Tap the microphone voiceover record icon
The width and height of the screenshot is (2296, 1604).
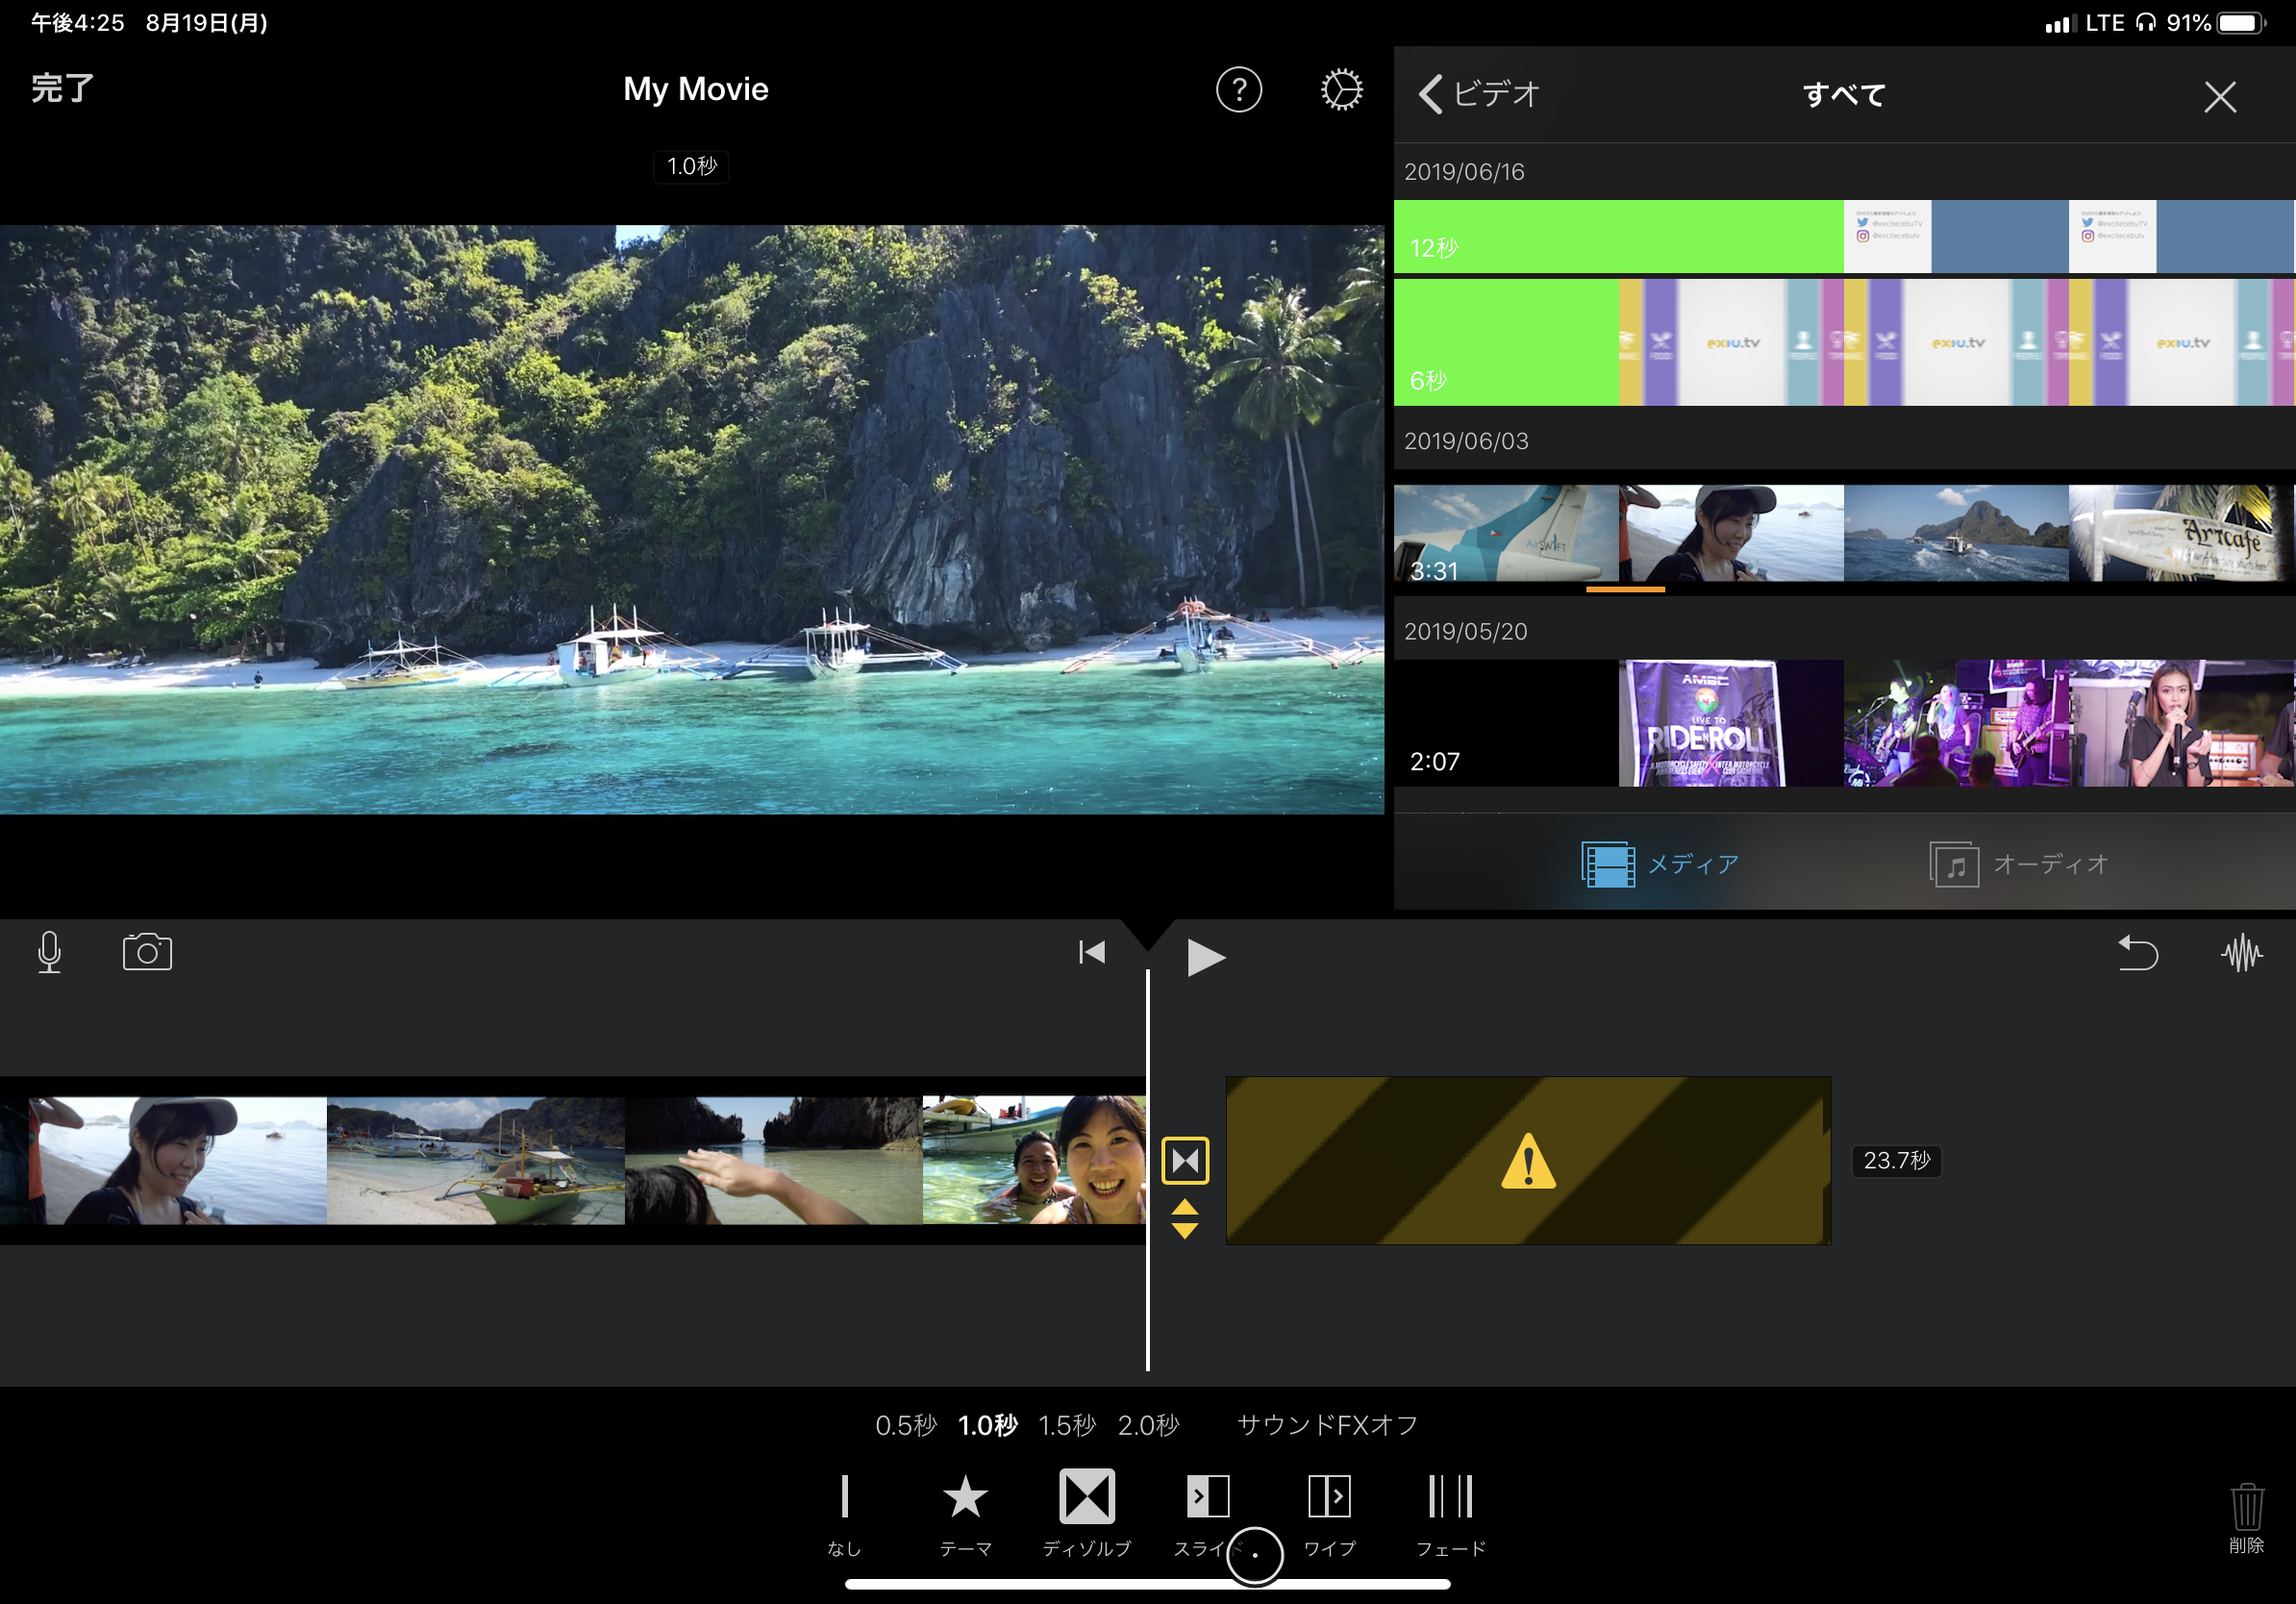49,952
